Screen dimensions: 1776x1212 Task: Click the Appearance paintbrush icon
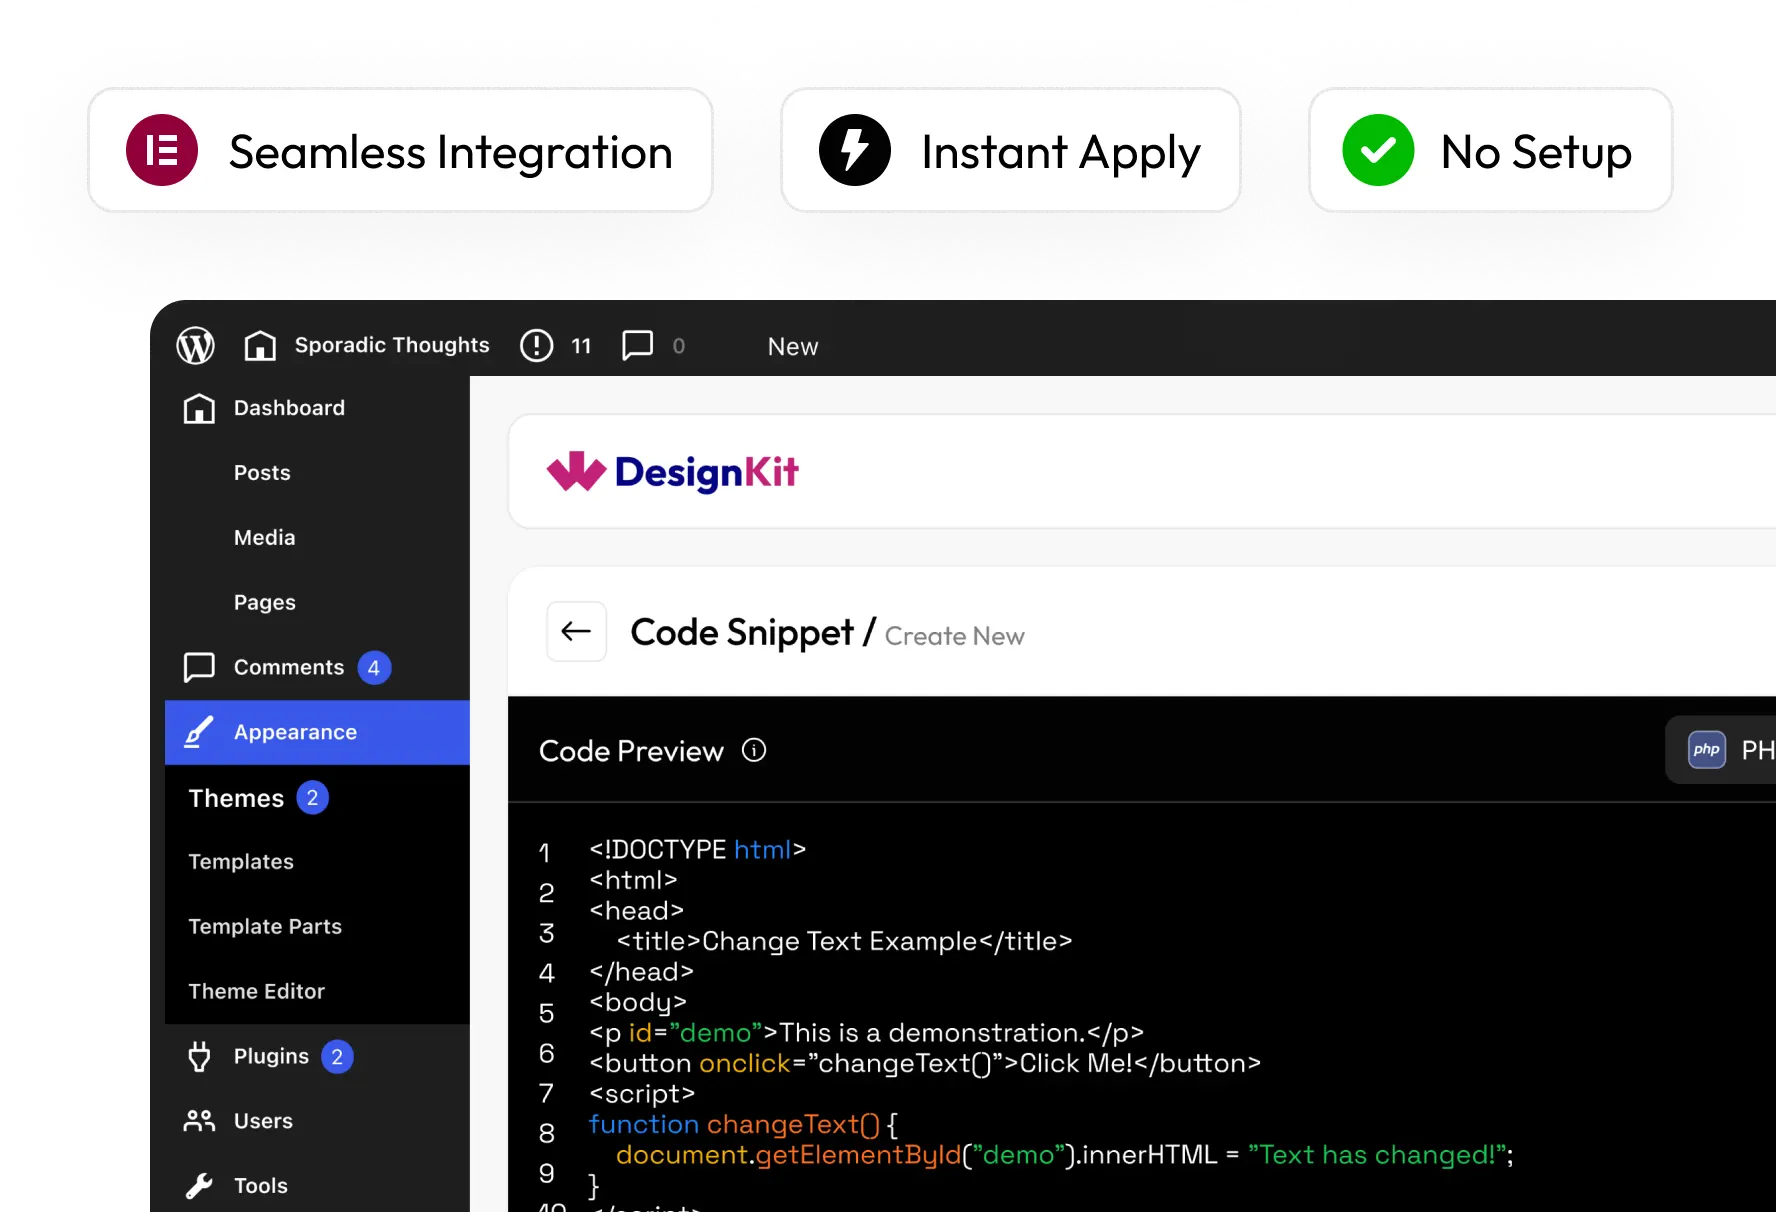(x=199, y=732)
